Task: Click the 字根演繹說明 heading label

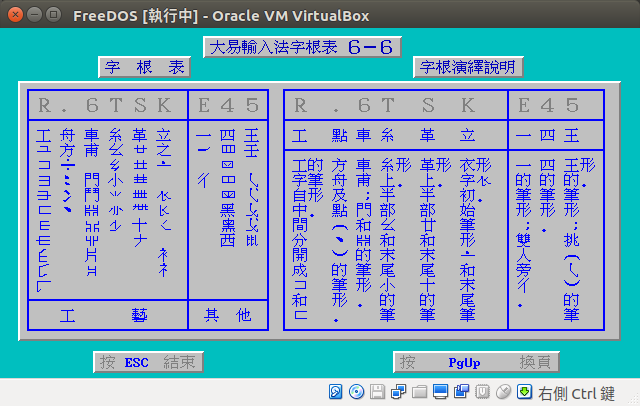Action: pyautogui.click(x=467, y=67)
